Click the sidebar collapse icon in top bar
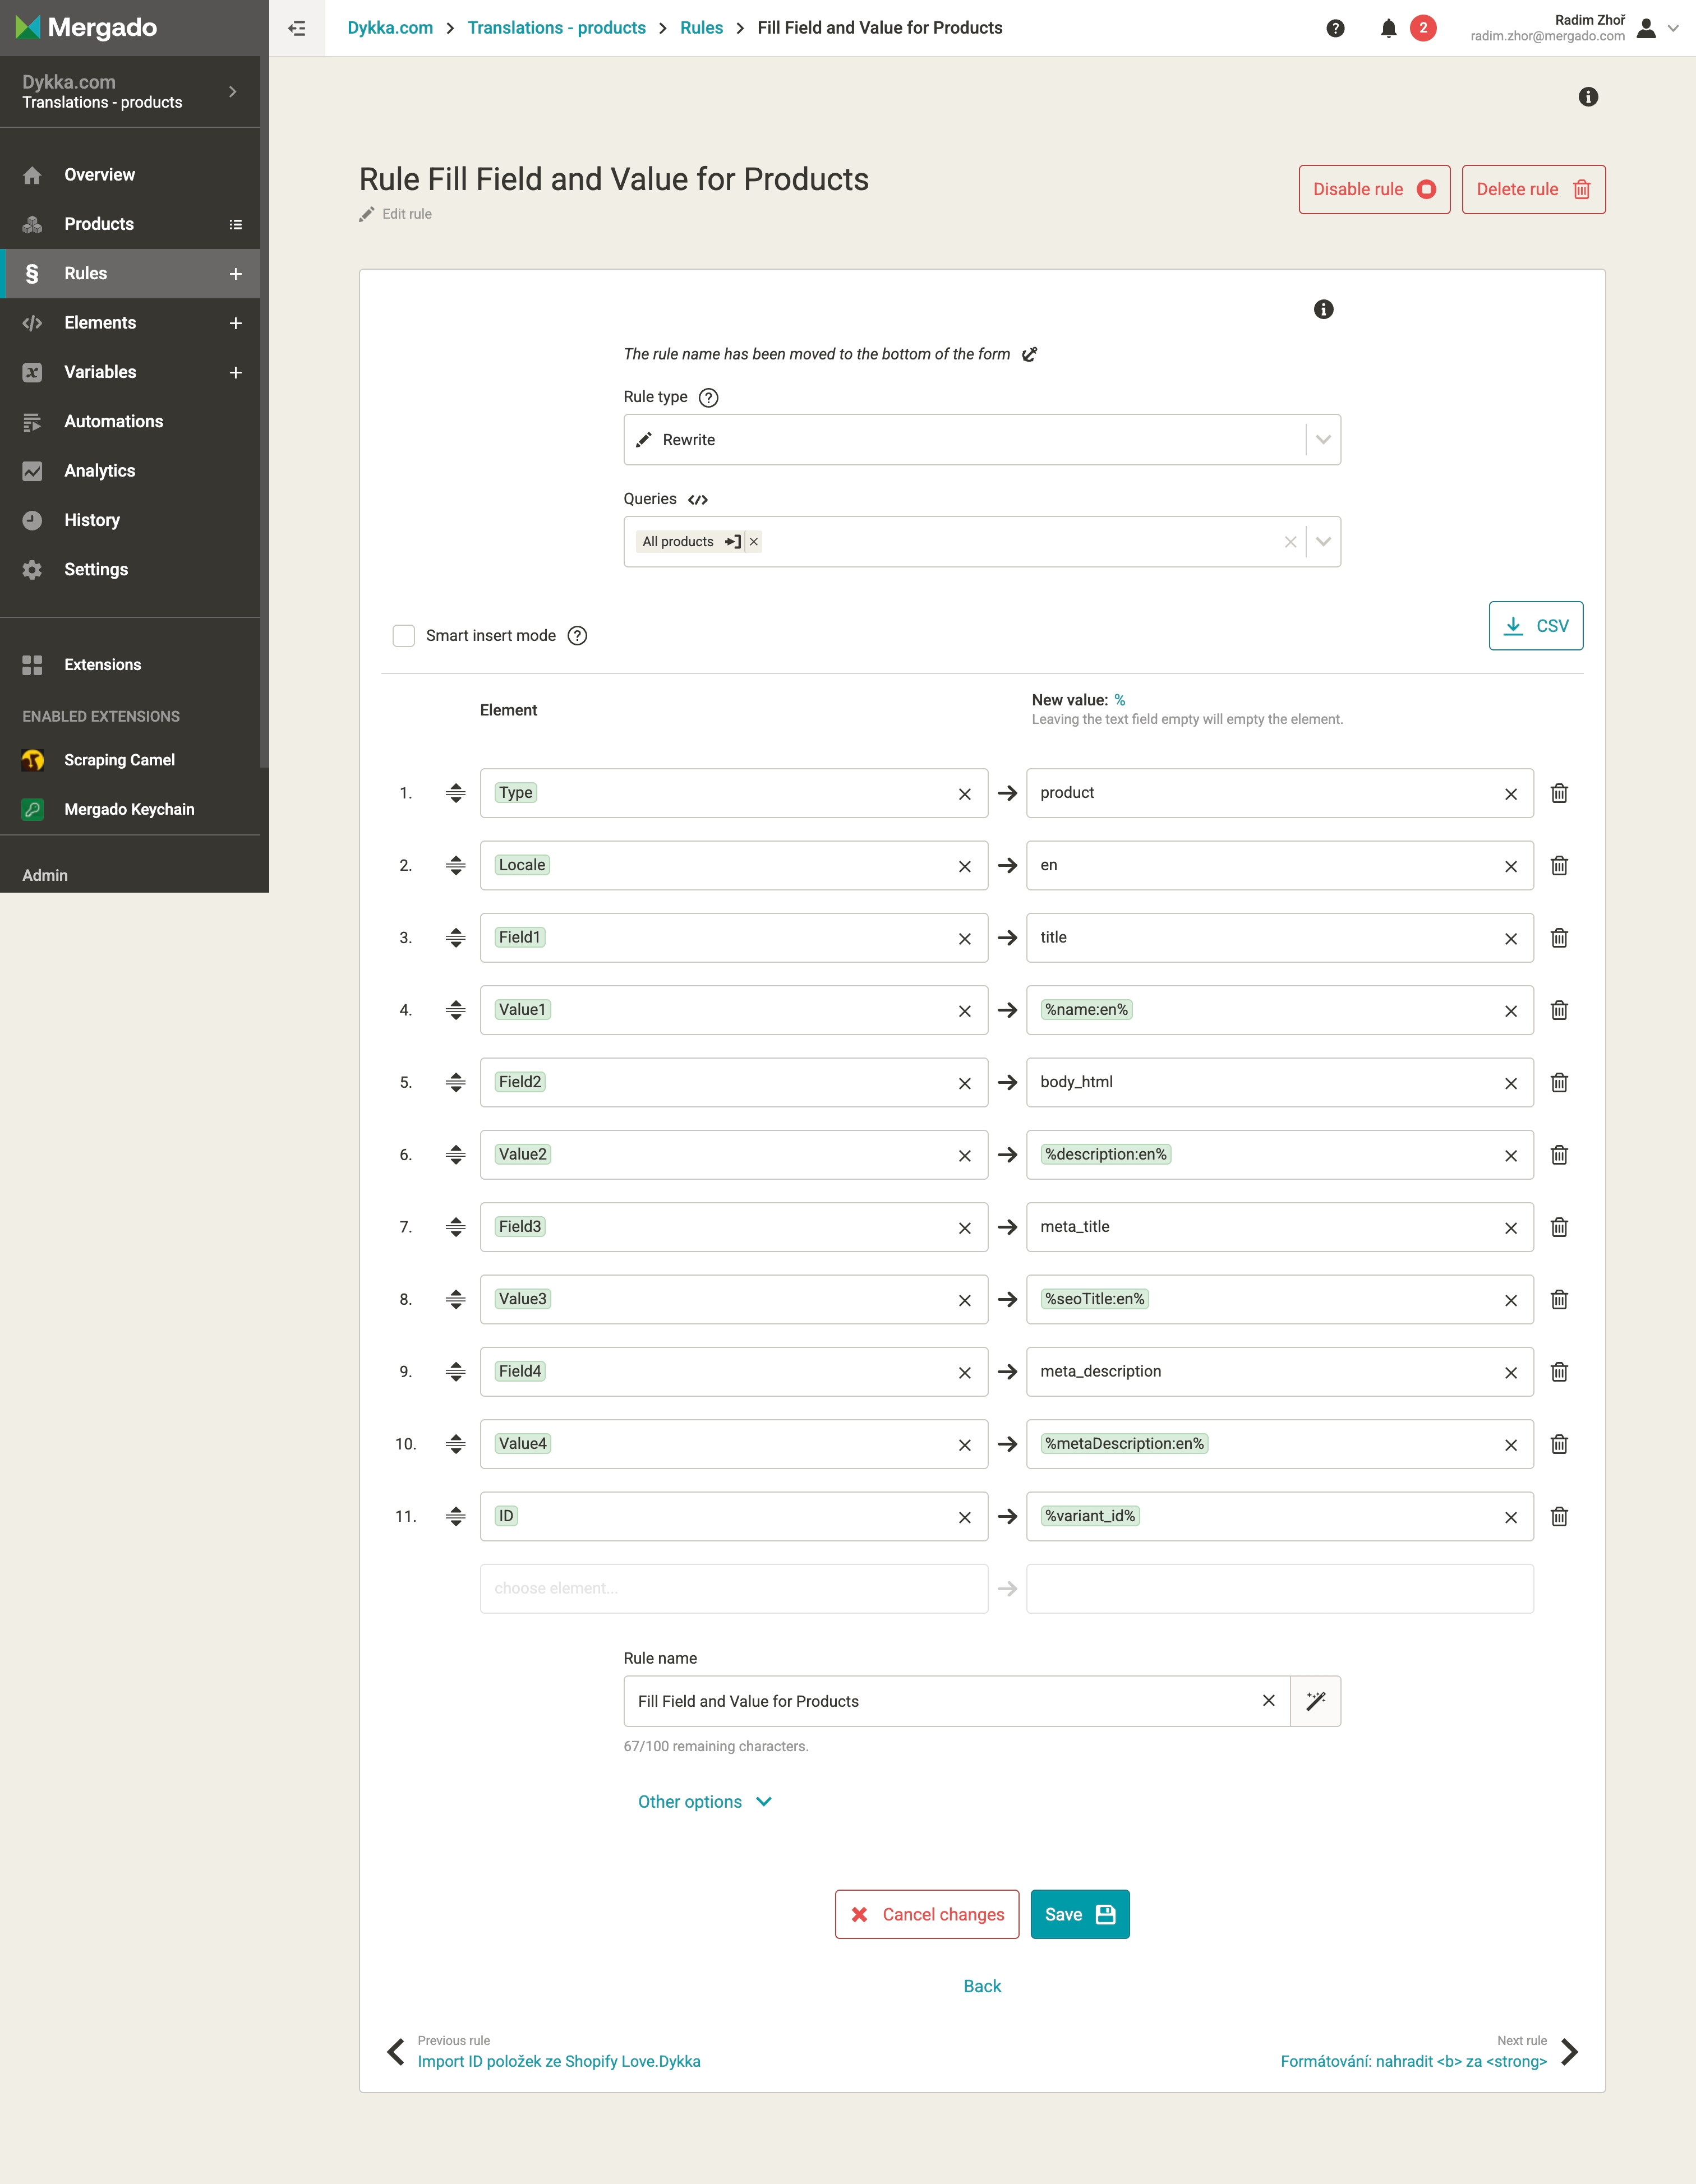Screen dimensions: 1696x2184 [297, 28]
